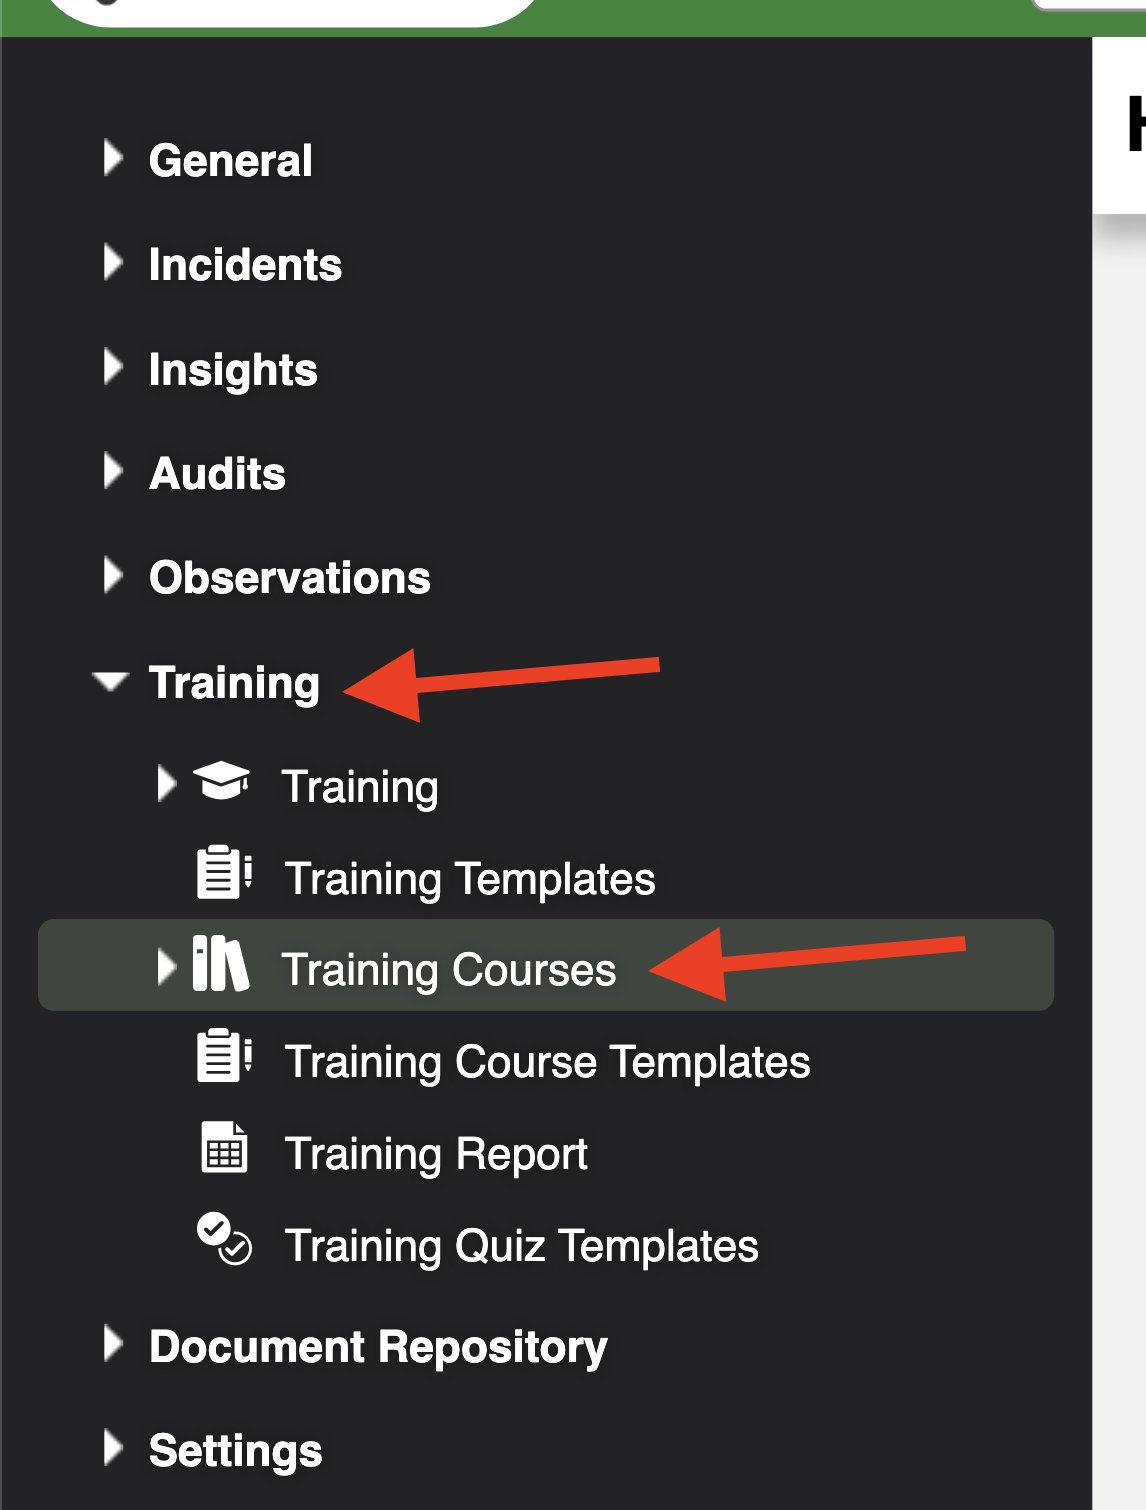
Task: Open the Insights menu section
Action: pyautogui.click(x=233, y=370)
